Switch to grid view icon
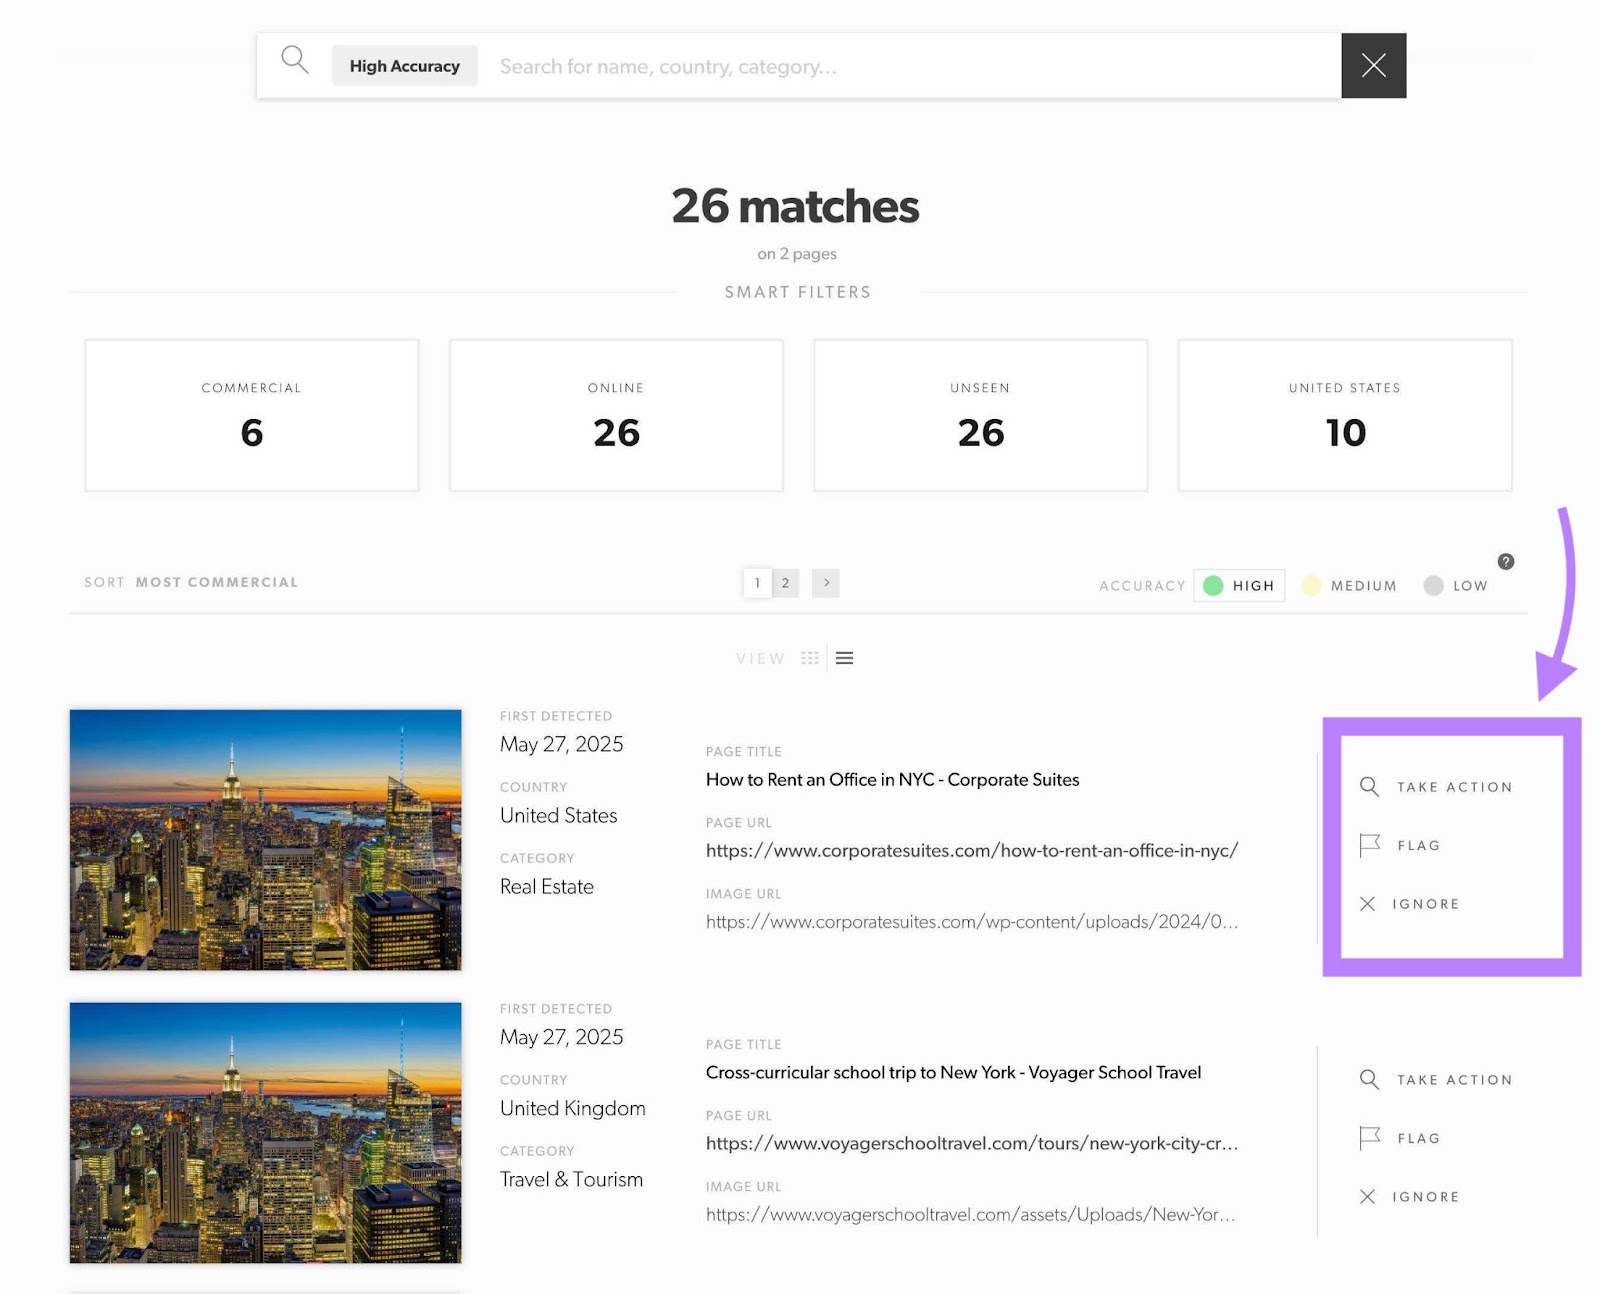The image size is (1600, 1294). click(x=810, y=658)
